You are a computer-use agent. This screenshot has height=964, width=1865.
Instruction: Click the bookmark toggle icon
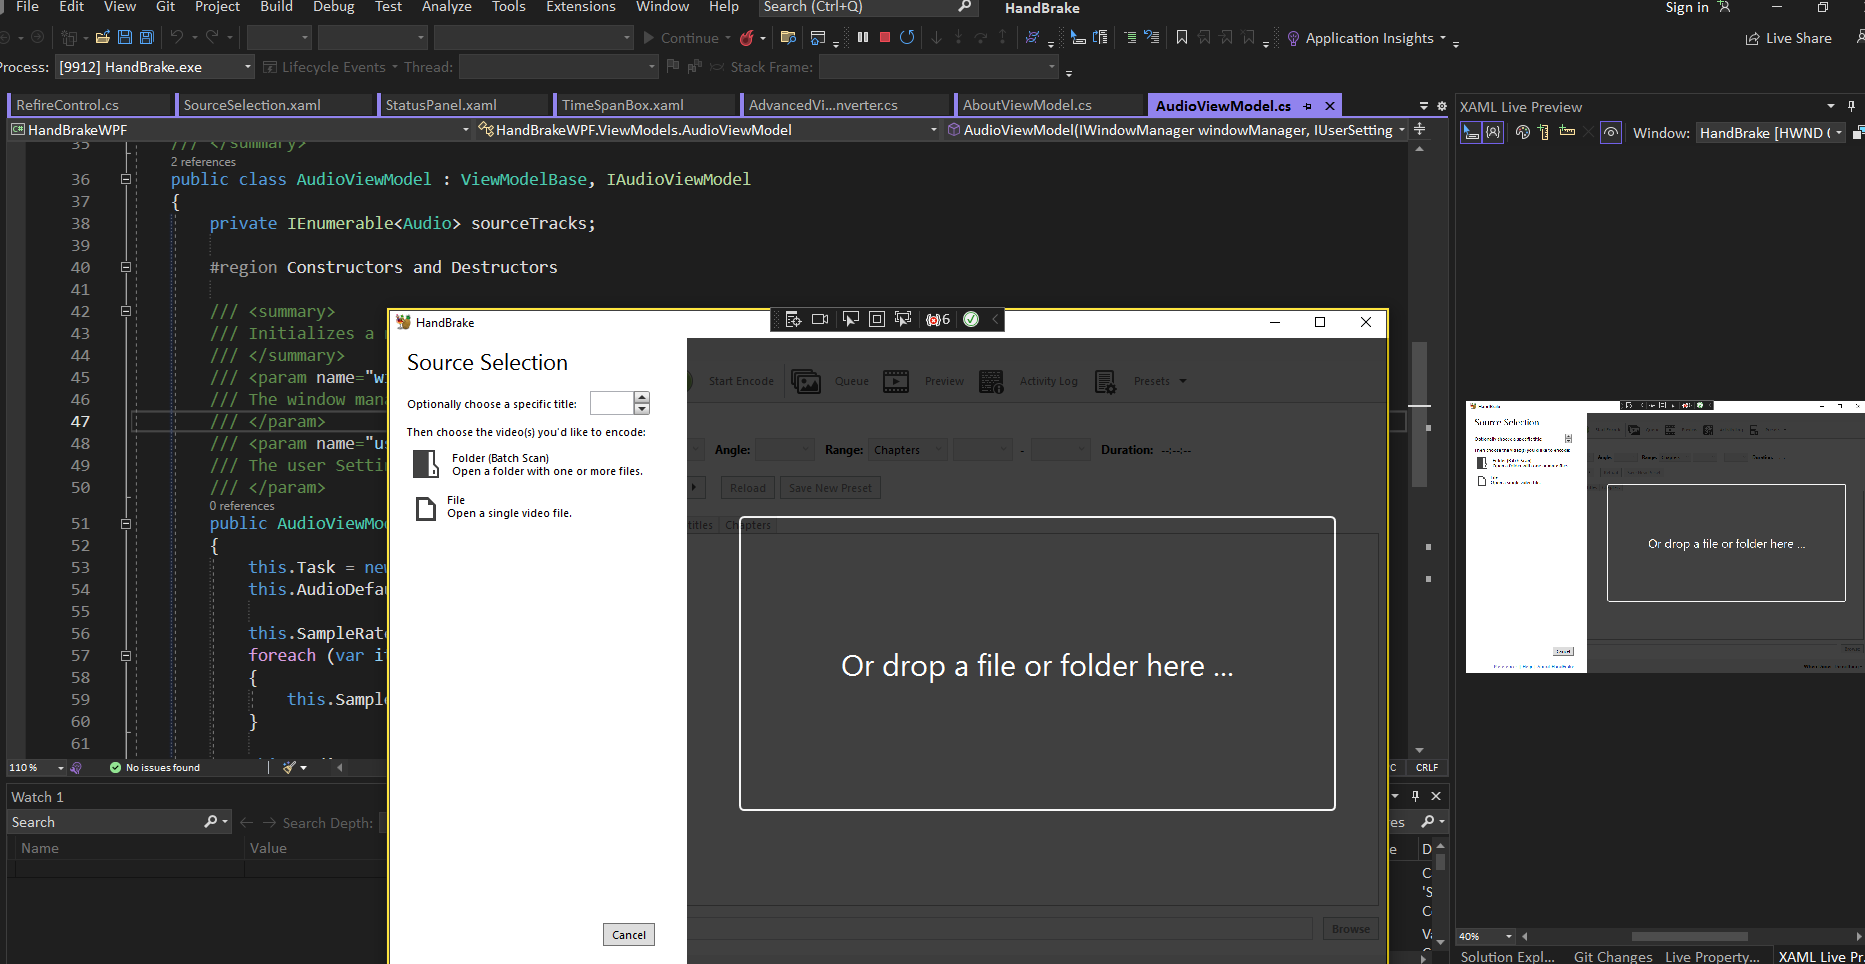(x=1182, y=37)
